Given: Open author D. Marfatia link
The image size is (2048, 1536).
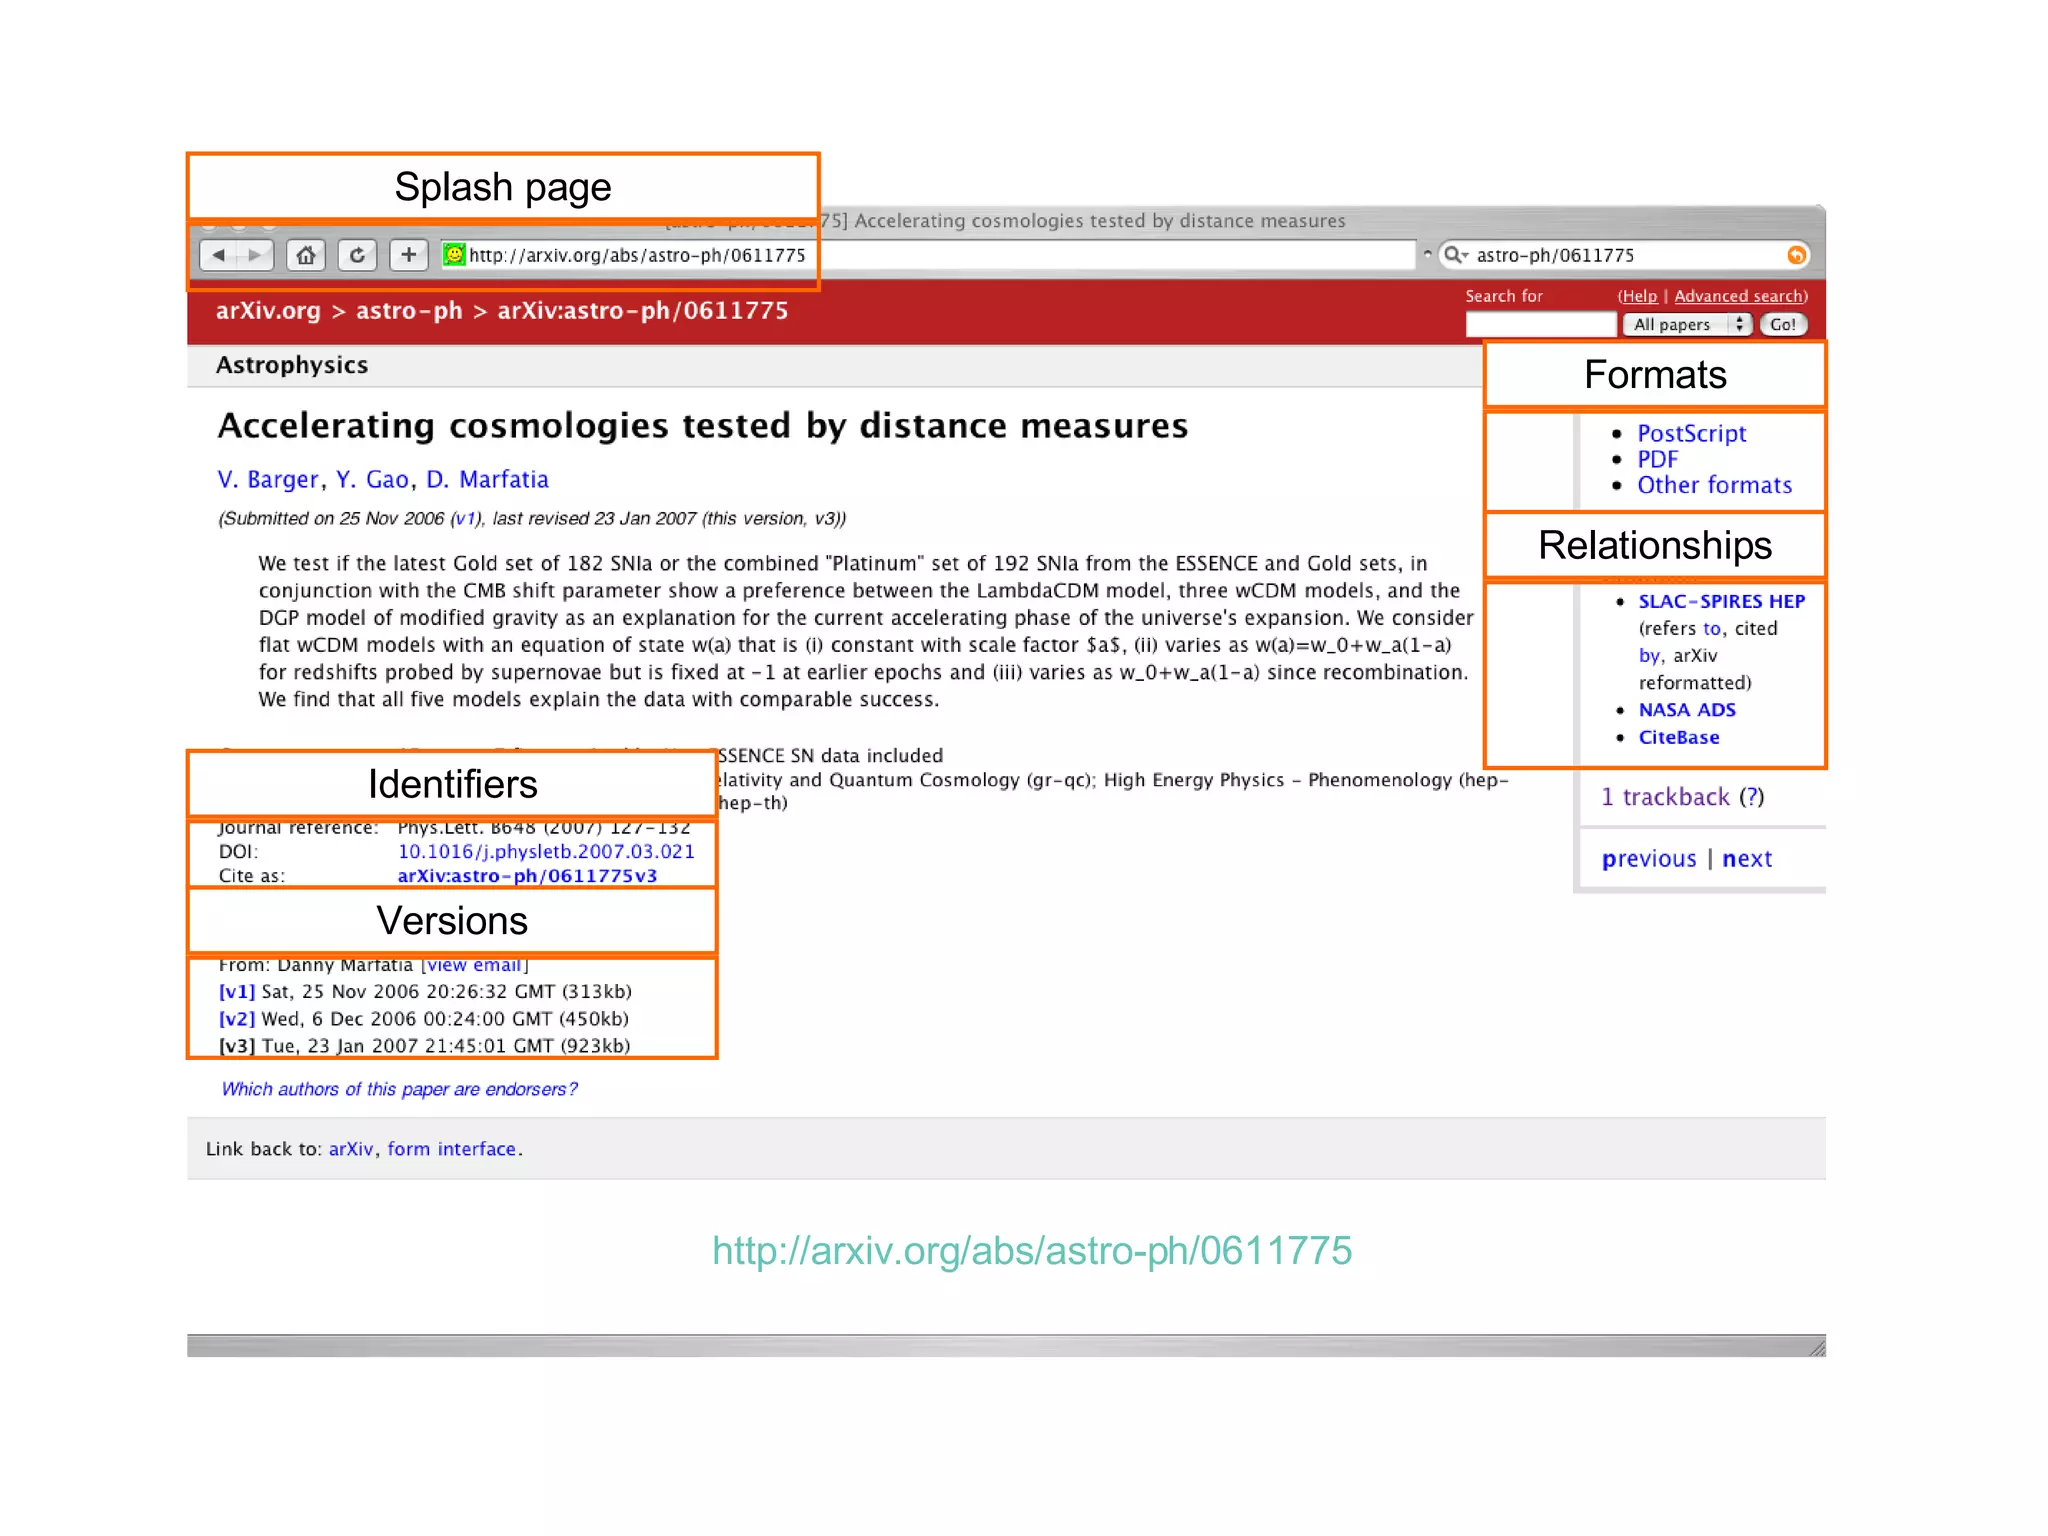Looking at the screenshot, I should pyautogui.click(x=487, y=480).
